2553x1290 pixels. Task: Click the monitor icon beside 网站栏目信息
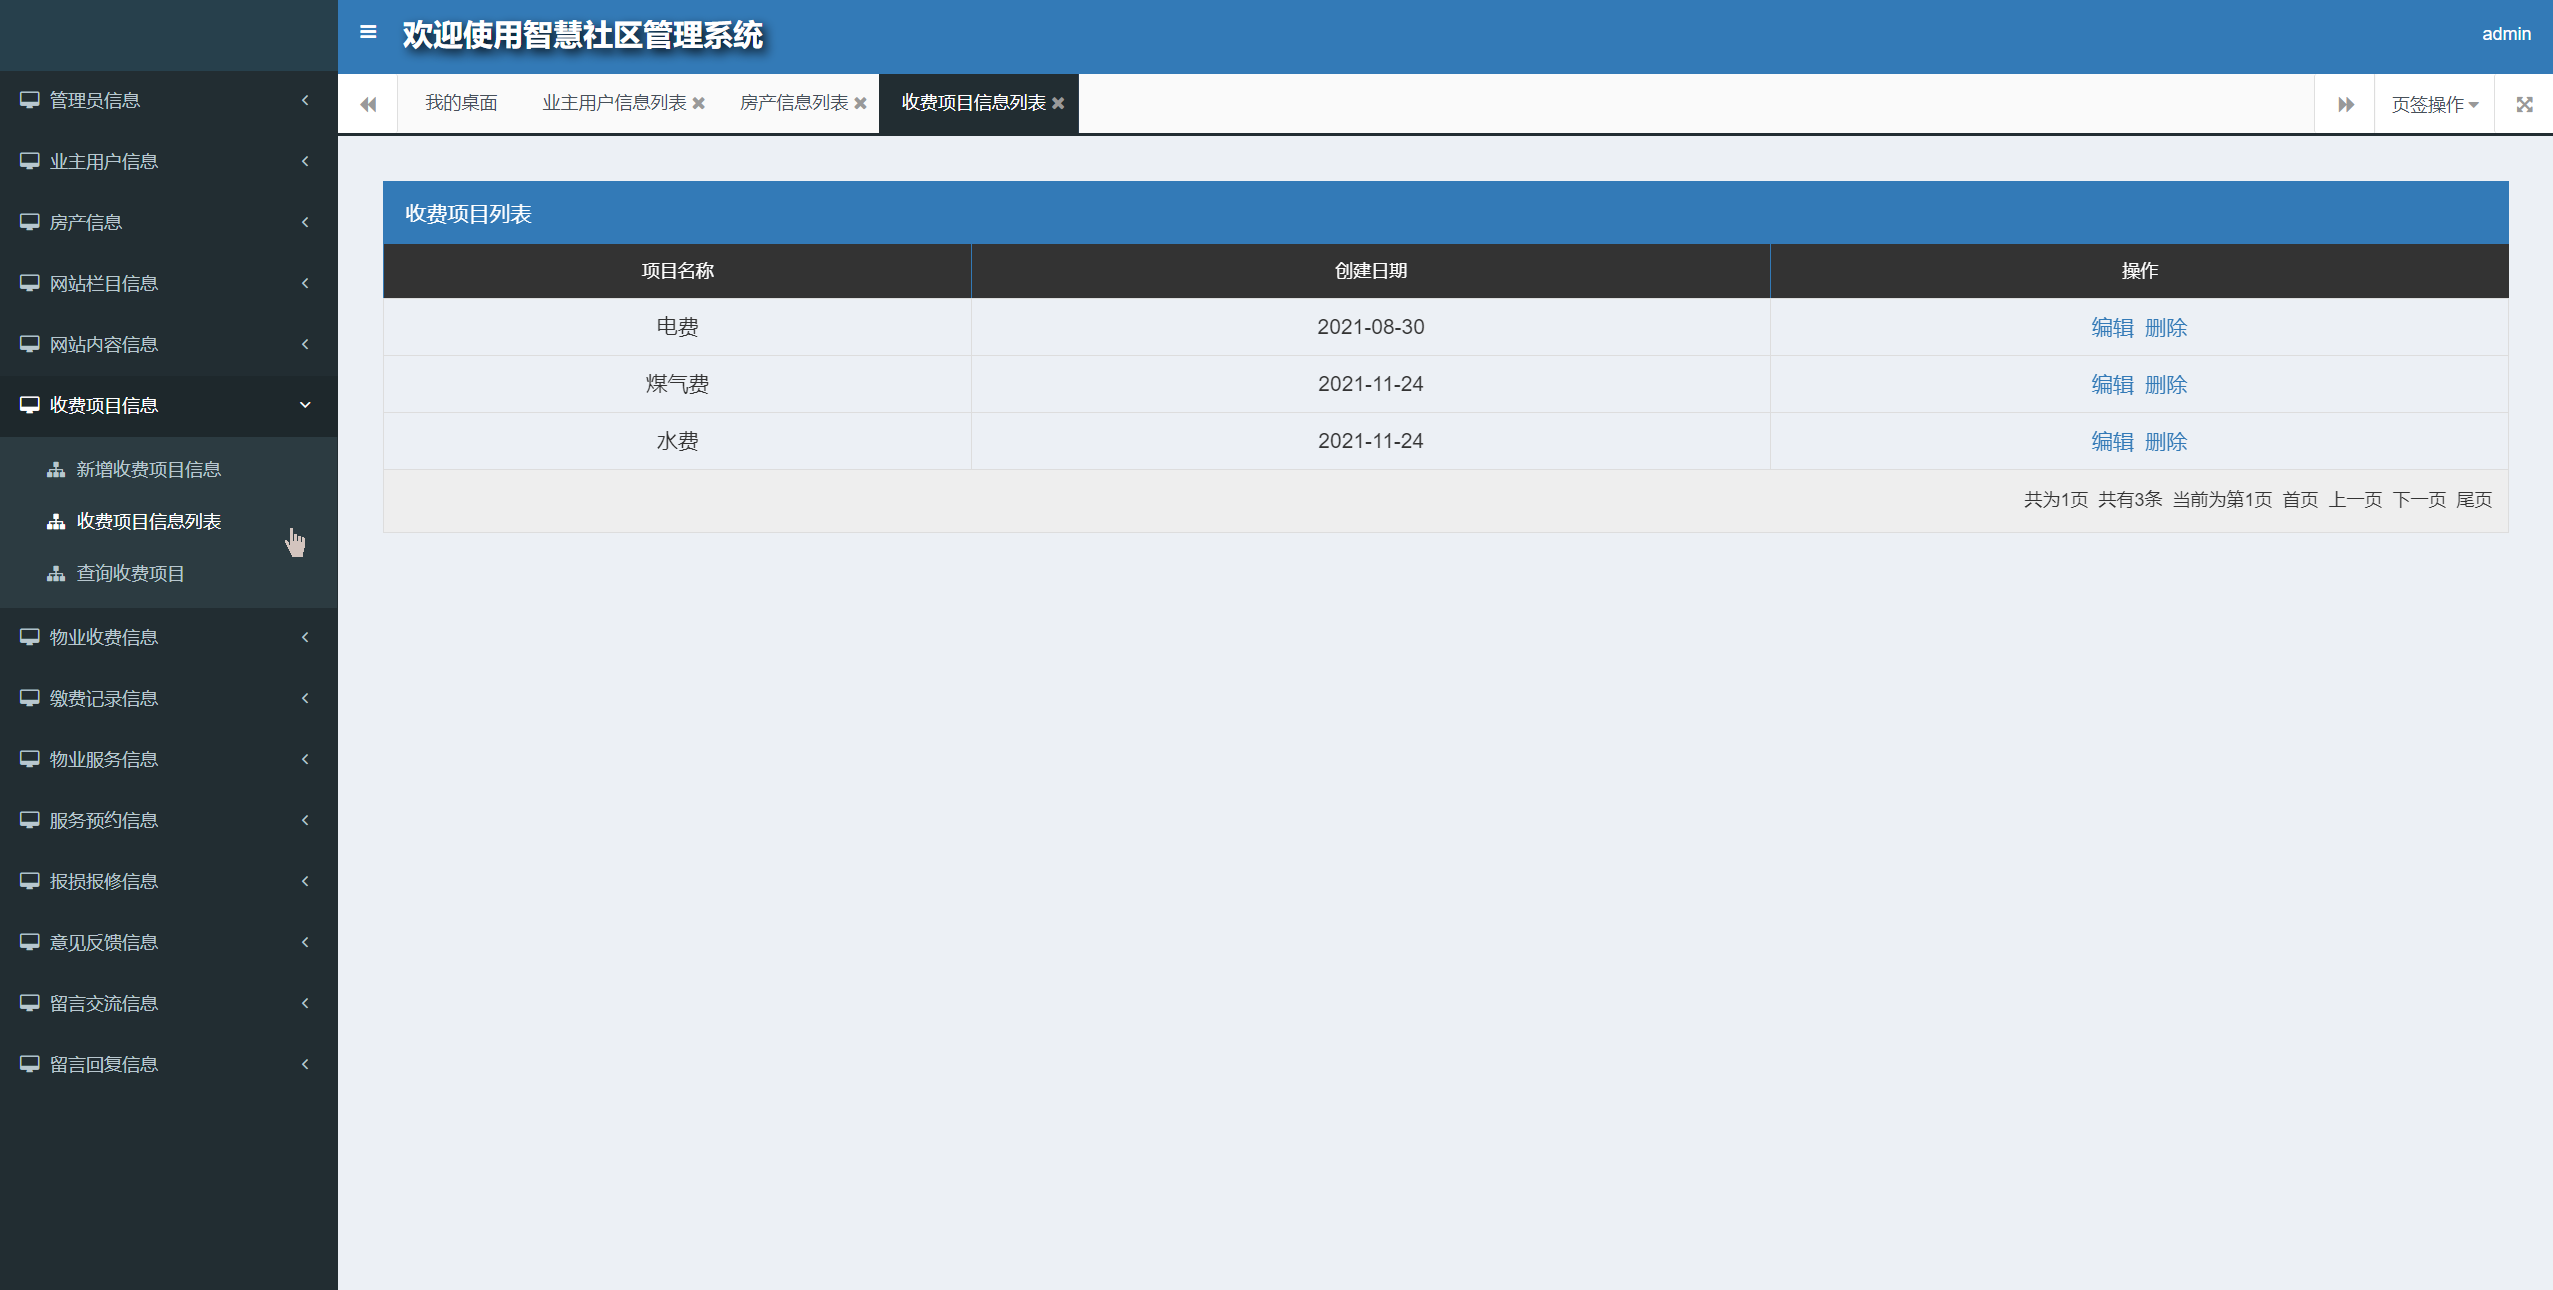[30, 283]
